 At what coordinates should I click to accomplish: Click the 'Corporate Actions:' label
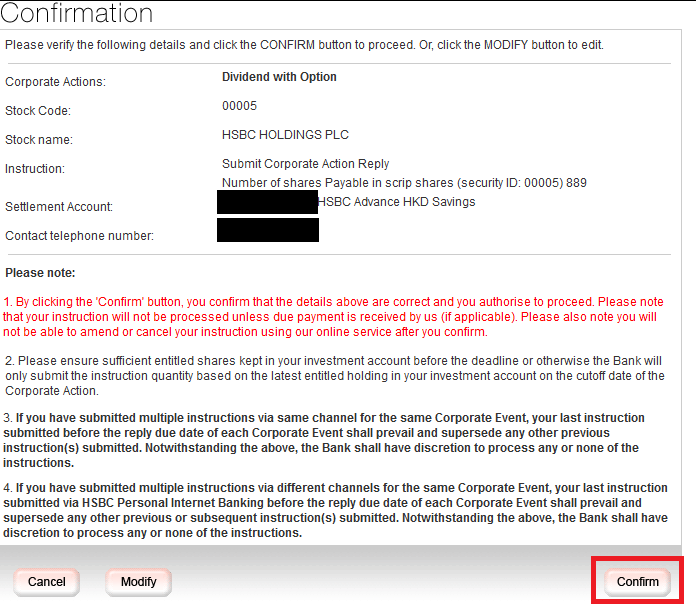pos(55,82)
